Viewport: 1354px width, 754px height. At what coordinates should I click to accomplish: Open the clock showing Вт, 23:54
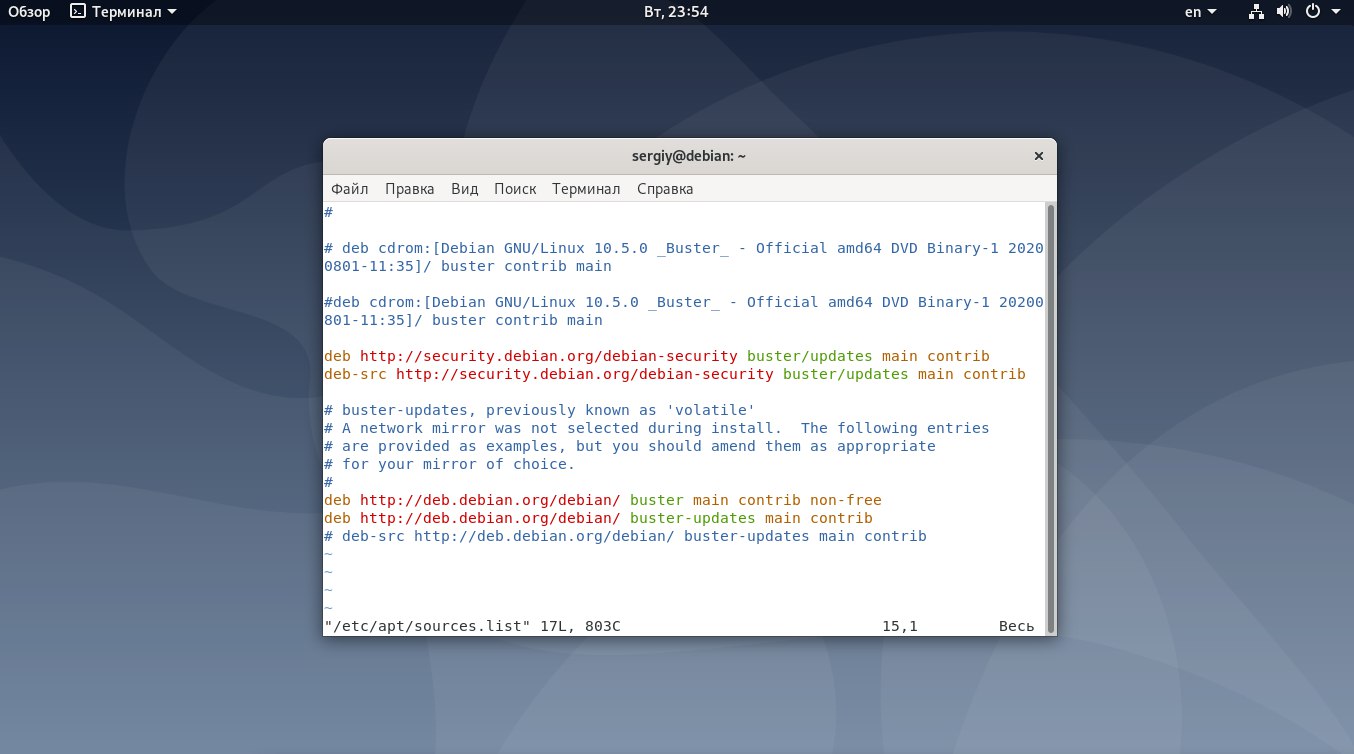click(677, 12)
